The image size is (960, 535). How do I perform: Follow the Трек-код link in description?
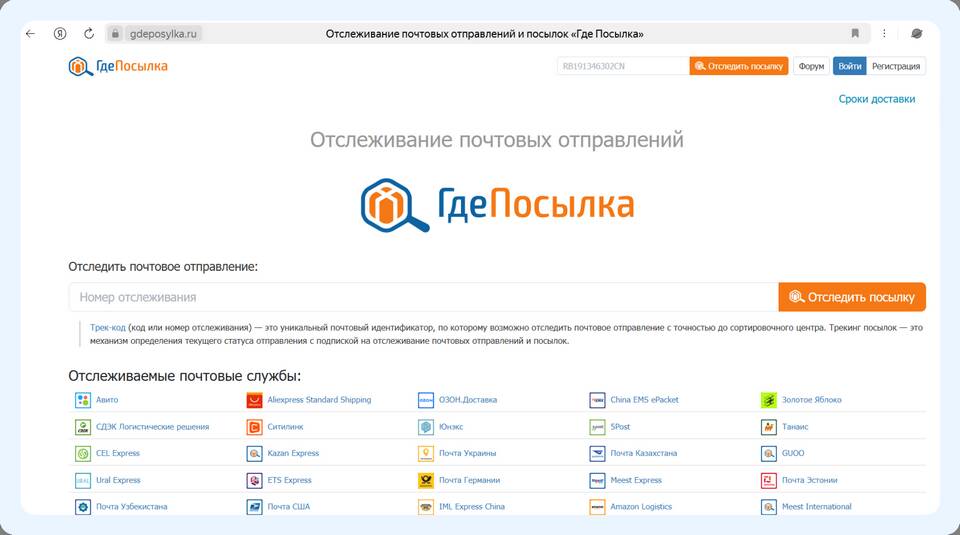[x=107, y=327]
